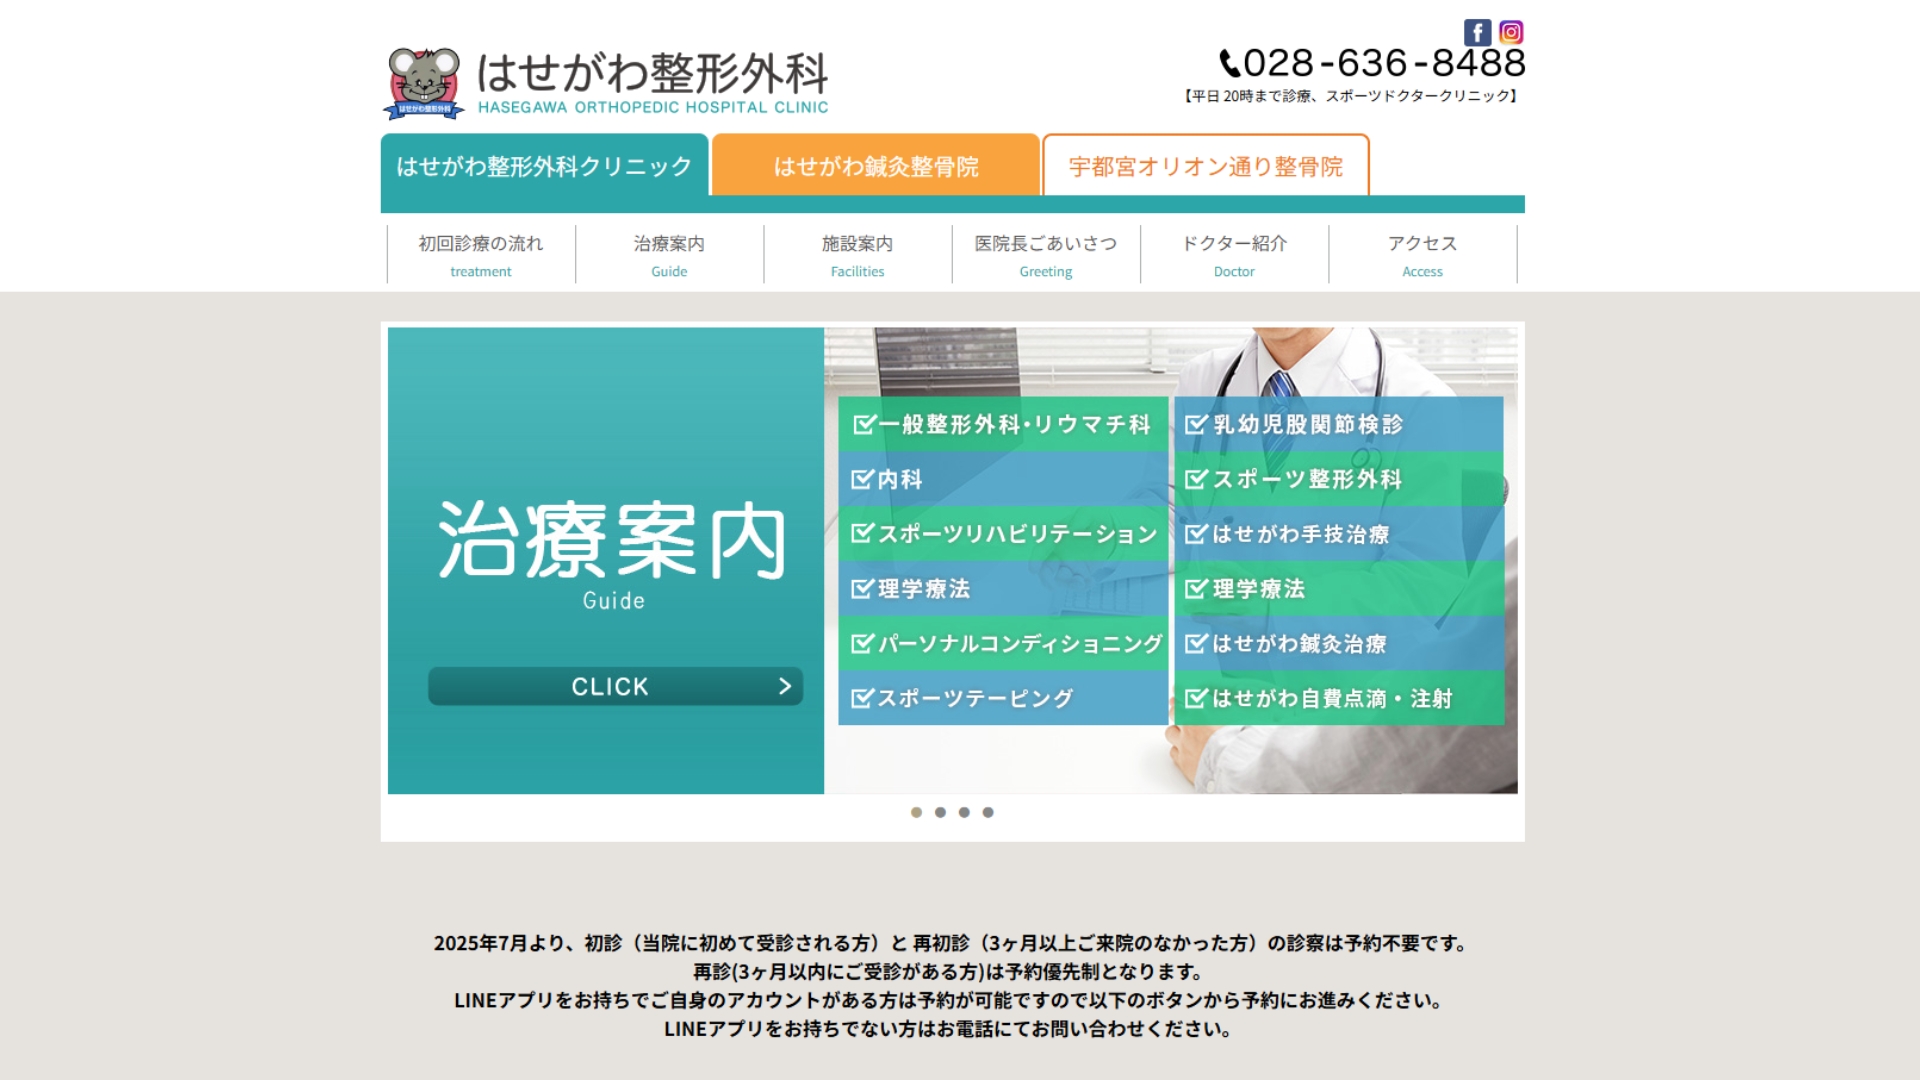The image size is (1920, 1080).
Task: Select the スポーツ整形外科 checklist item
Action: pos(1293,480)
